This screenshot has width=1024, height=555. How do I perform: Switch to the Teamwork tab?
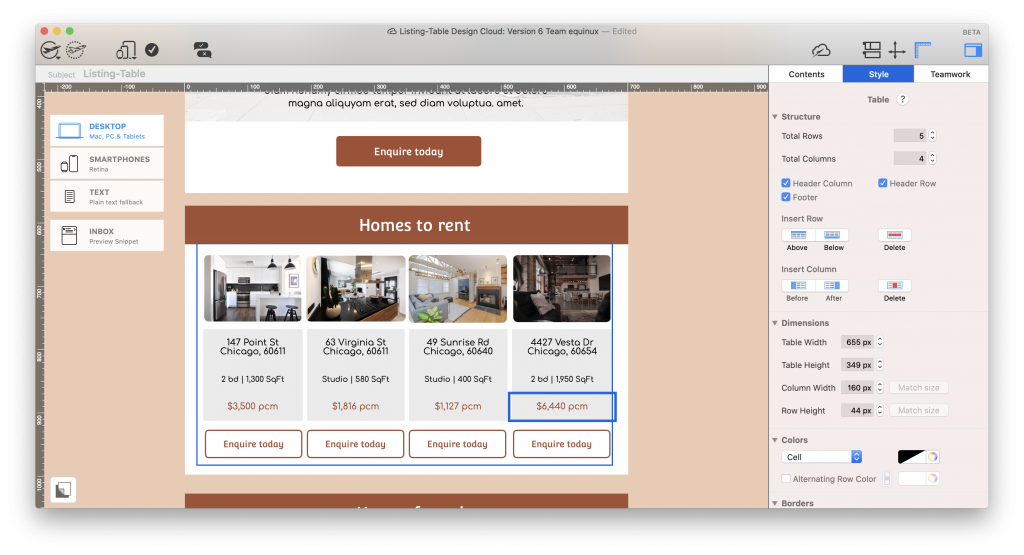point(950,74)
